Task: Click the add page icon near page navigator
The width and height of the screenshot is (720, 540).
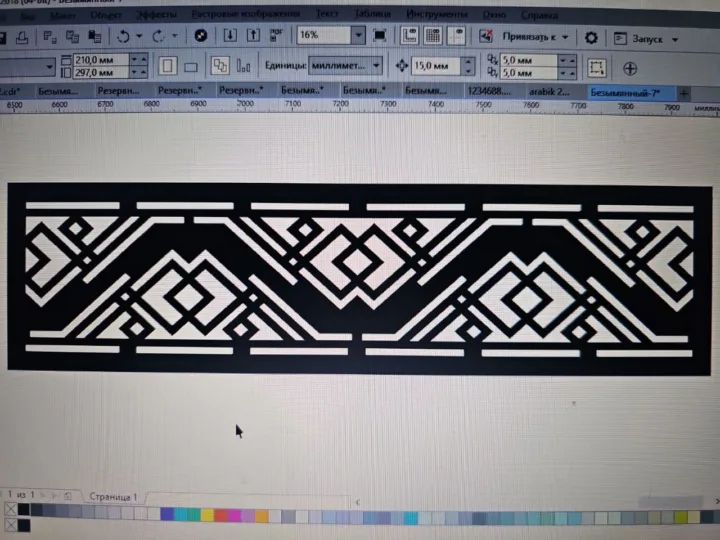Action: [x=68, y=495]
